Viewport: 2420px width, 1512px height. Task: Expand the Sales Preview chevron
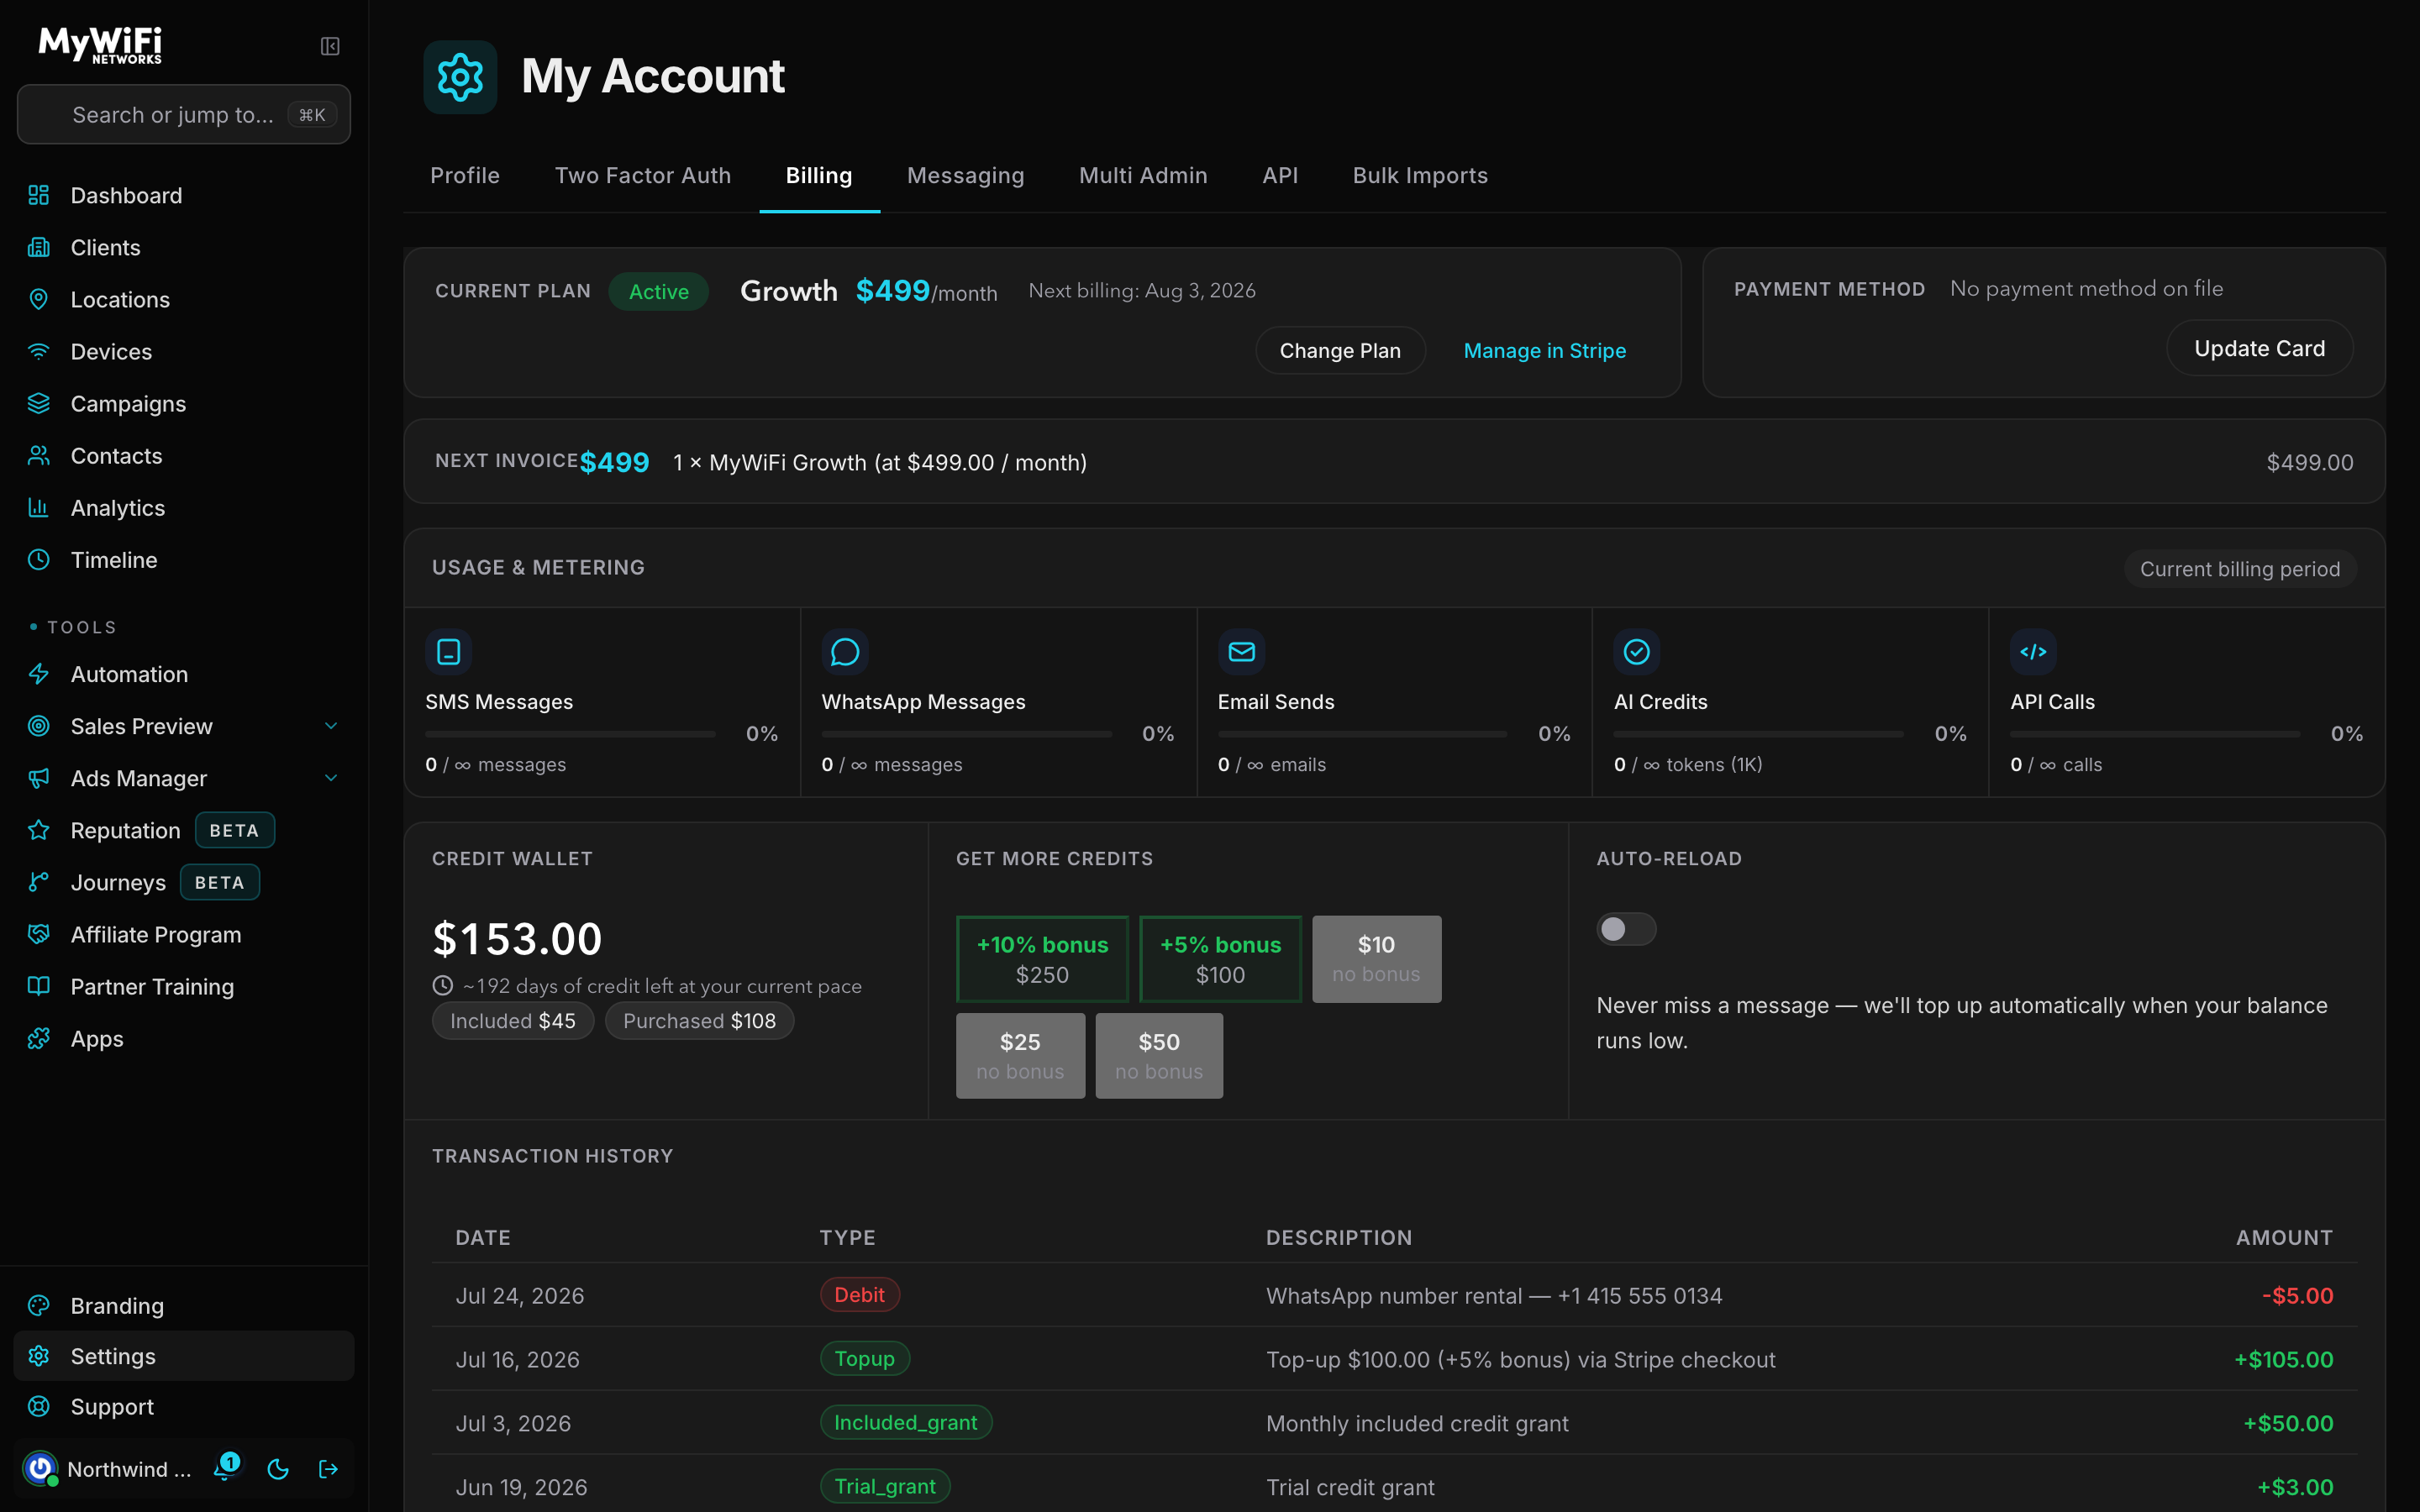331,726
